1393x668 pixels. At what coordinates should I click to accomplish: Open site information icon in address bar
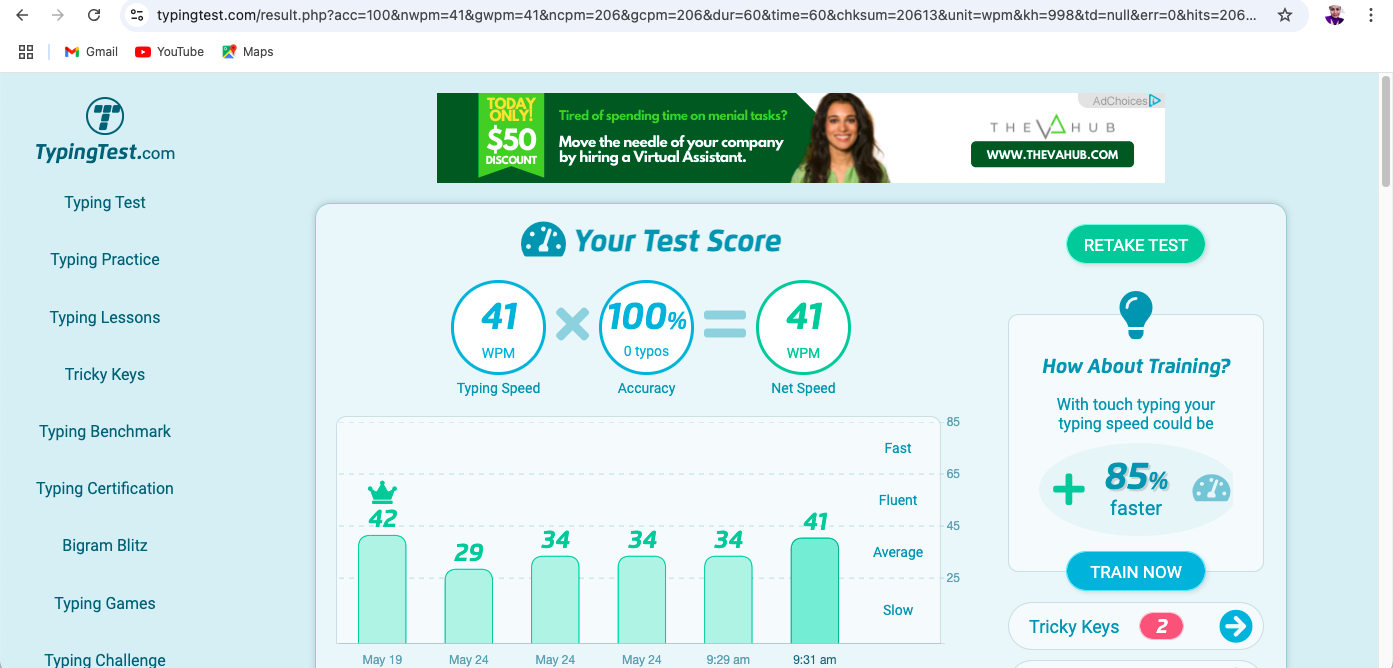[x=138, y=15]
